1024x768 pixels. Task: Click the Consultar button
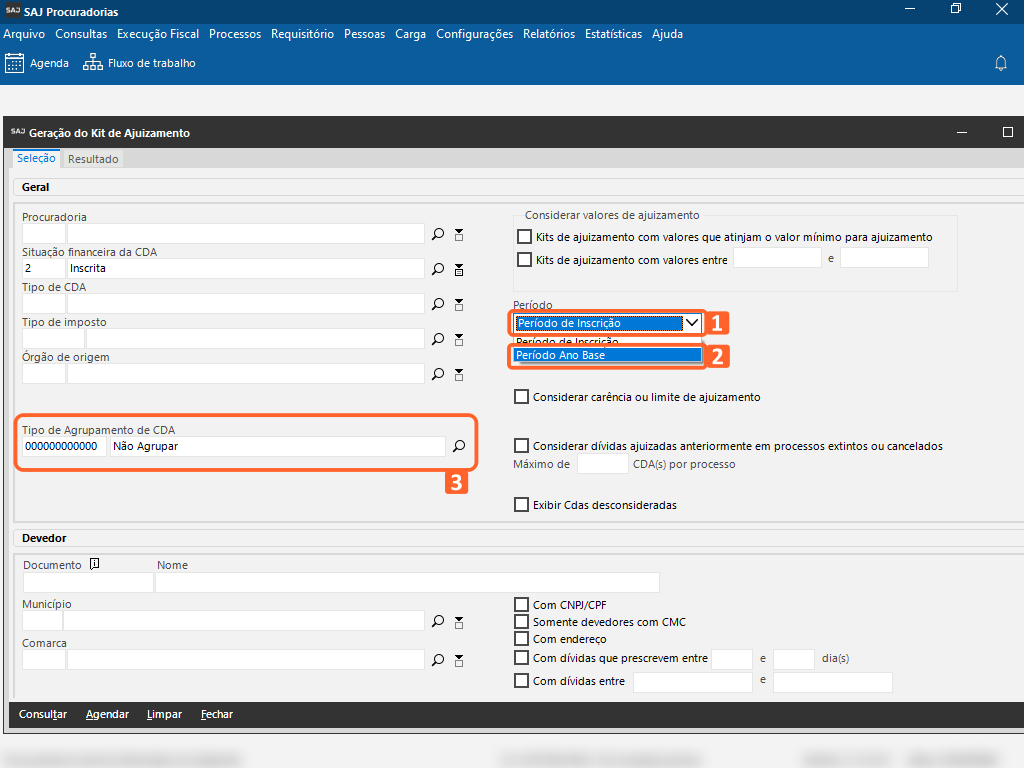(x=43, y=715)
